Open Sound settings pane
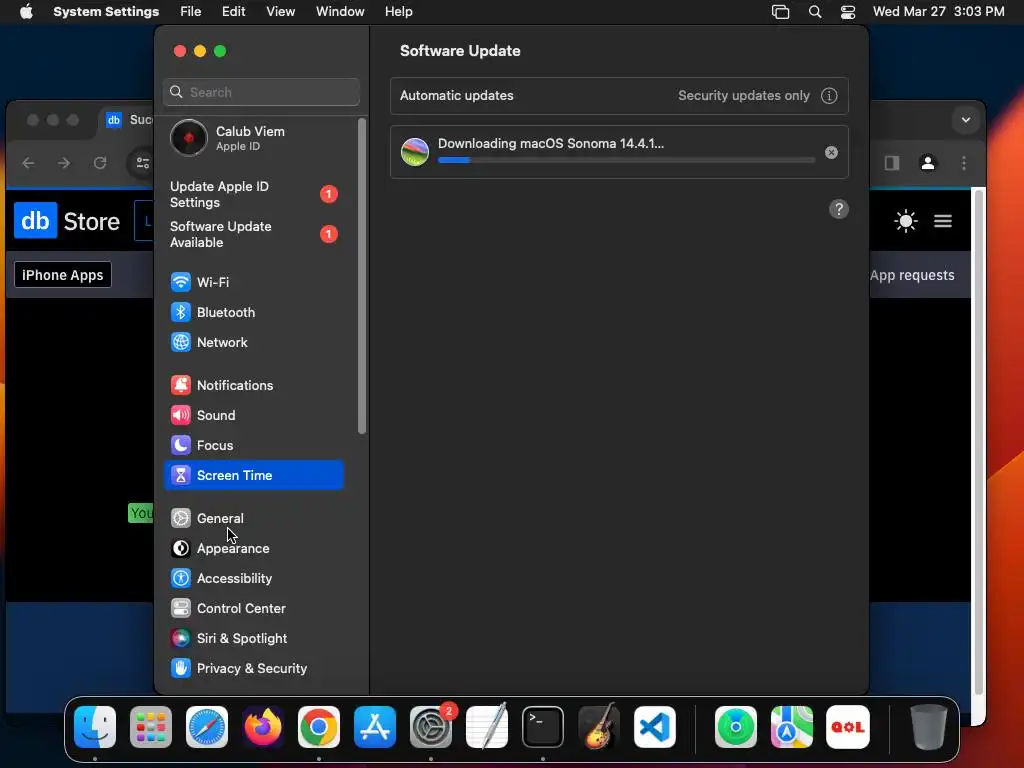Screen dimensions: 1024x768 click(x=253, y=415)
